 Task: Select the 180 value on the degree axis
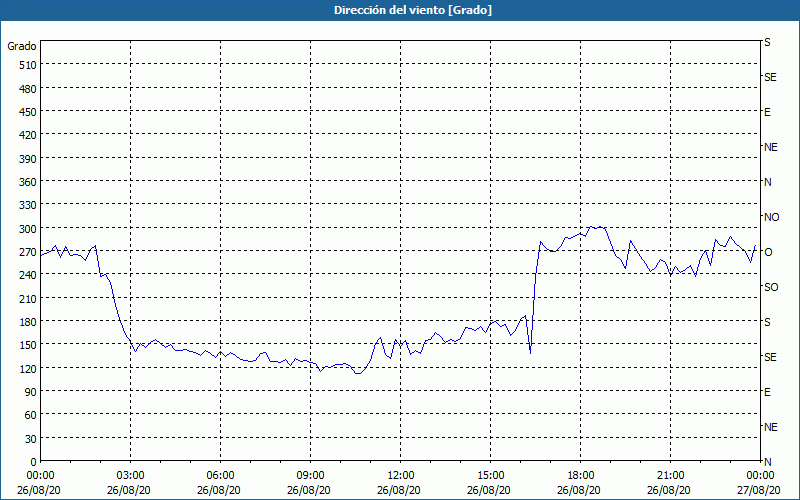(28, 322)
